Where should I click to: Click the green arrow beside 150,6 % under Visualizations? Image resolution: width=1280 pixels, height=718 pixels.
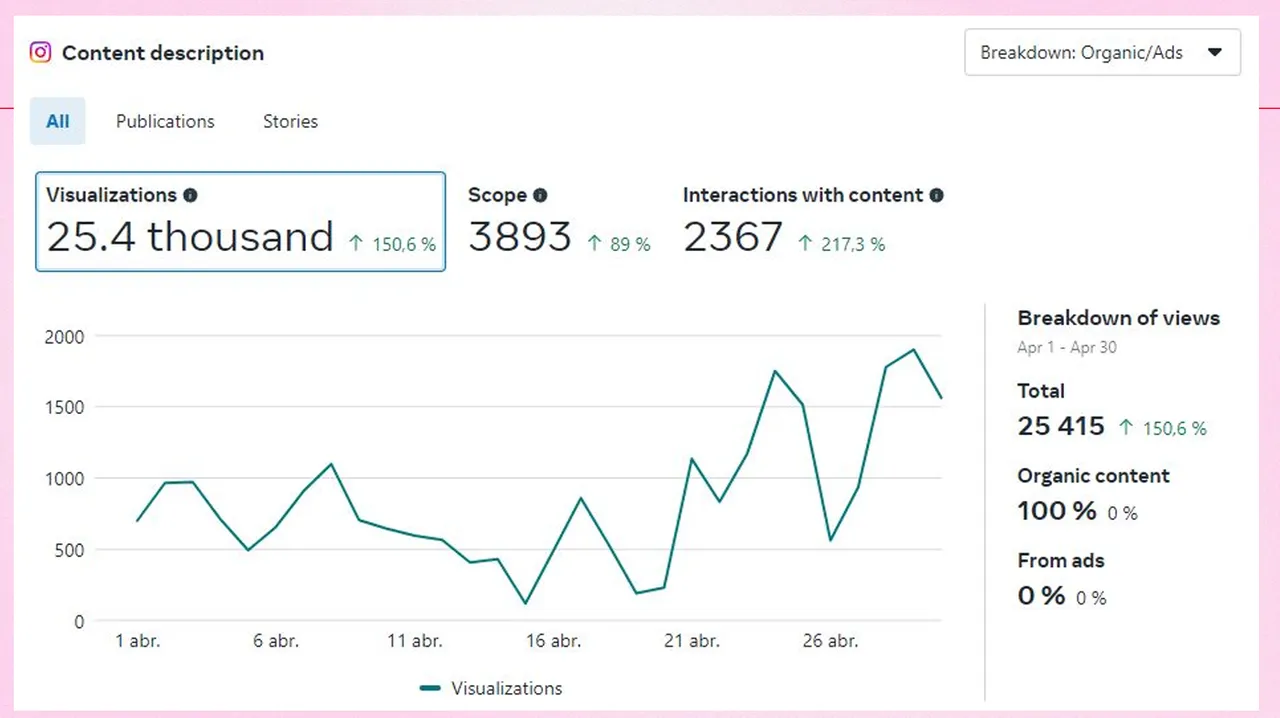pyautogui.click(x=356, y=243)
